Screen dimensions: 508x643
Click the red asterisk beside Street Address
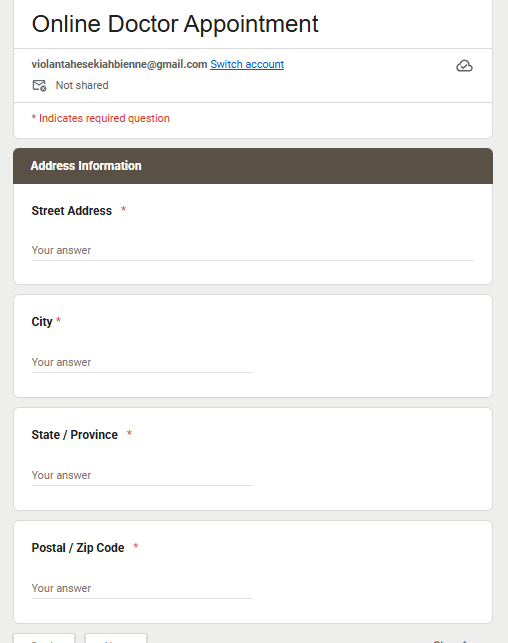coord(123,209)
